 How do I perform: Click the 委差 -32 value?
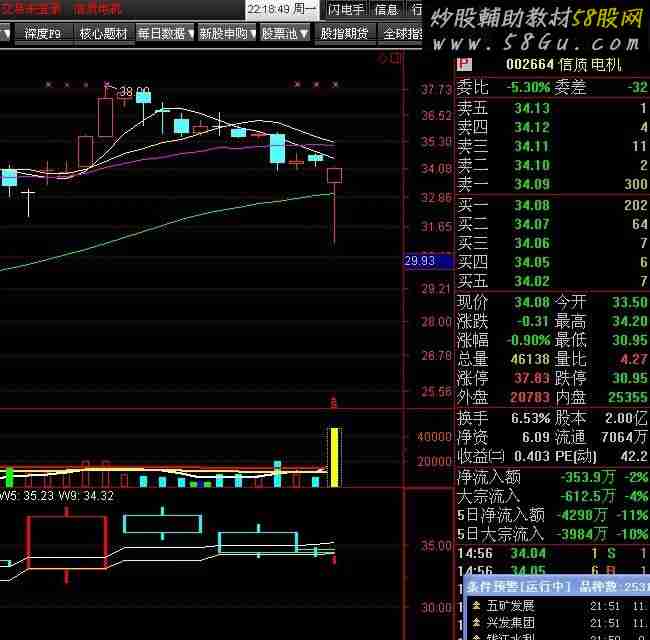[638, 87]
